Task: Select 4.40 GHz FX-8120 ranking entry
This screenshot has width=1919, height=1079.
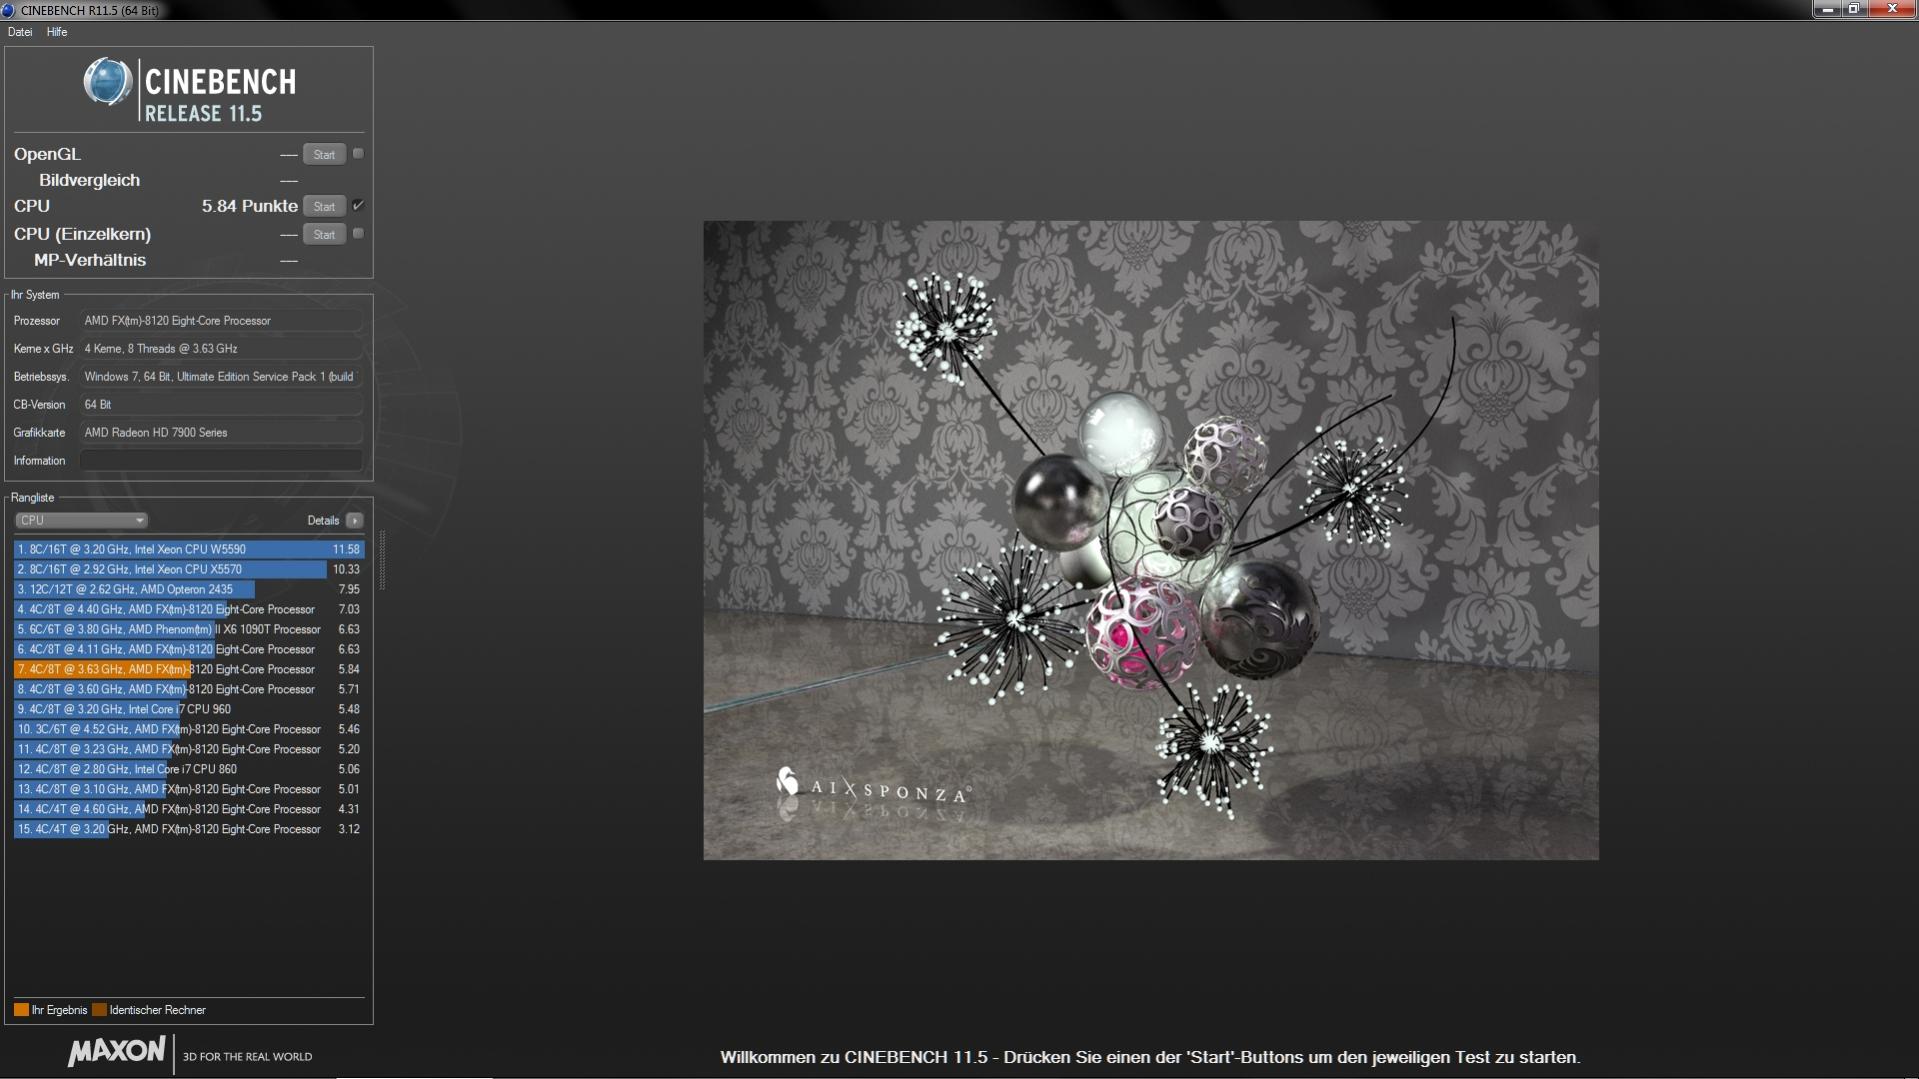Action: (x=189, y=609)
